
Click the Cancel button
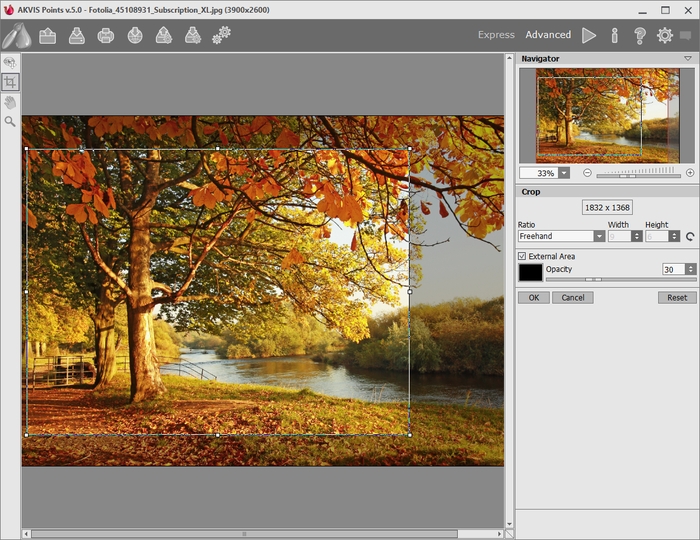[573, 298]
